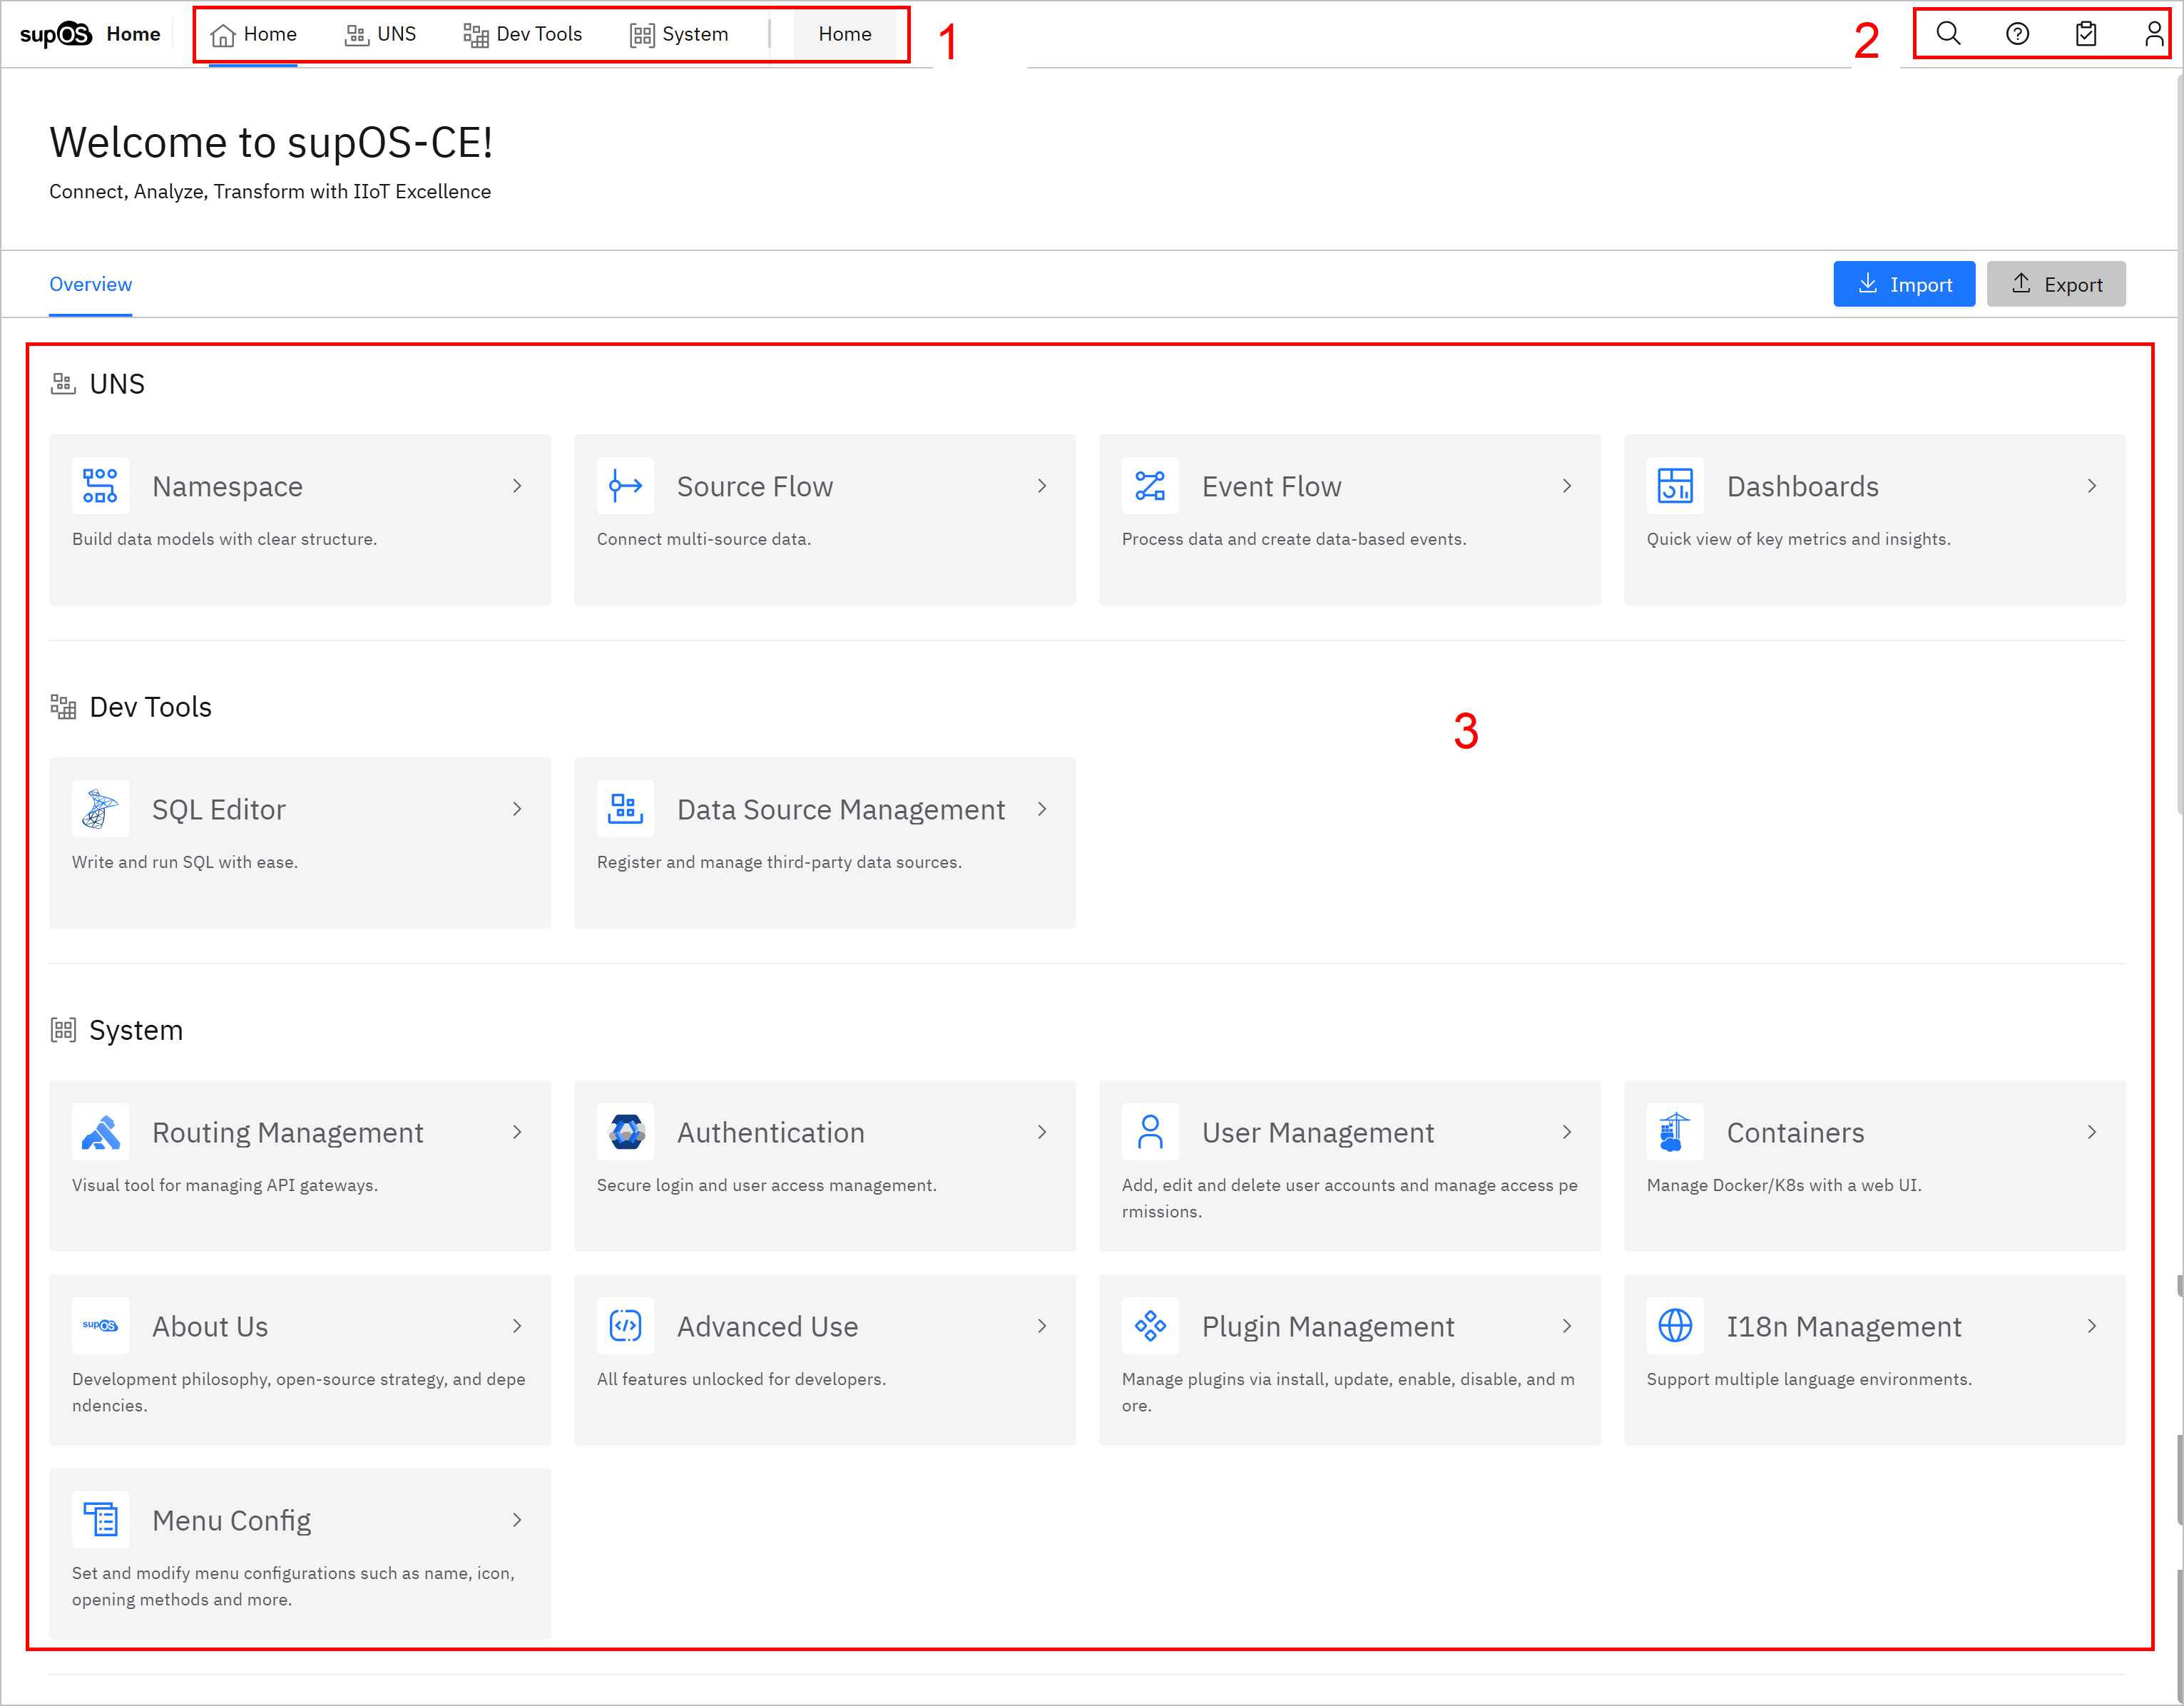Viewport: 2184px width, 1706px height.
Task: Click the blue Import button
Action: (1903, 285)
